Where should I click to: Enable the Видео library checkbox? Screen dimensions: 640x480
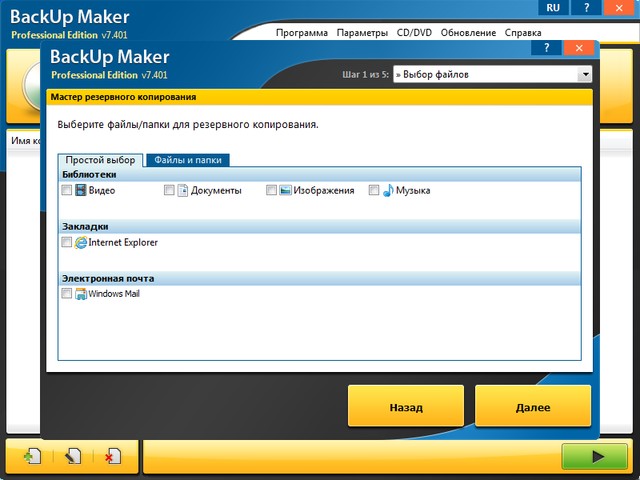coord(67,190)
